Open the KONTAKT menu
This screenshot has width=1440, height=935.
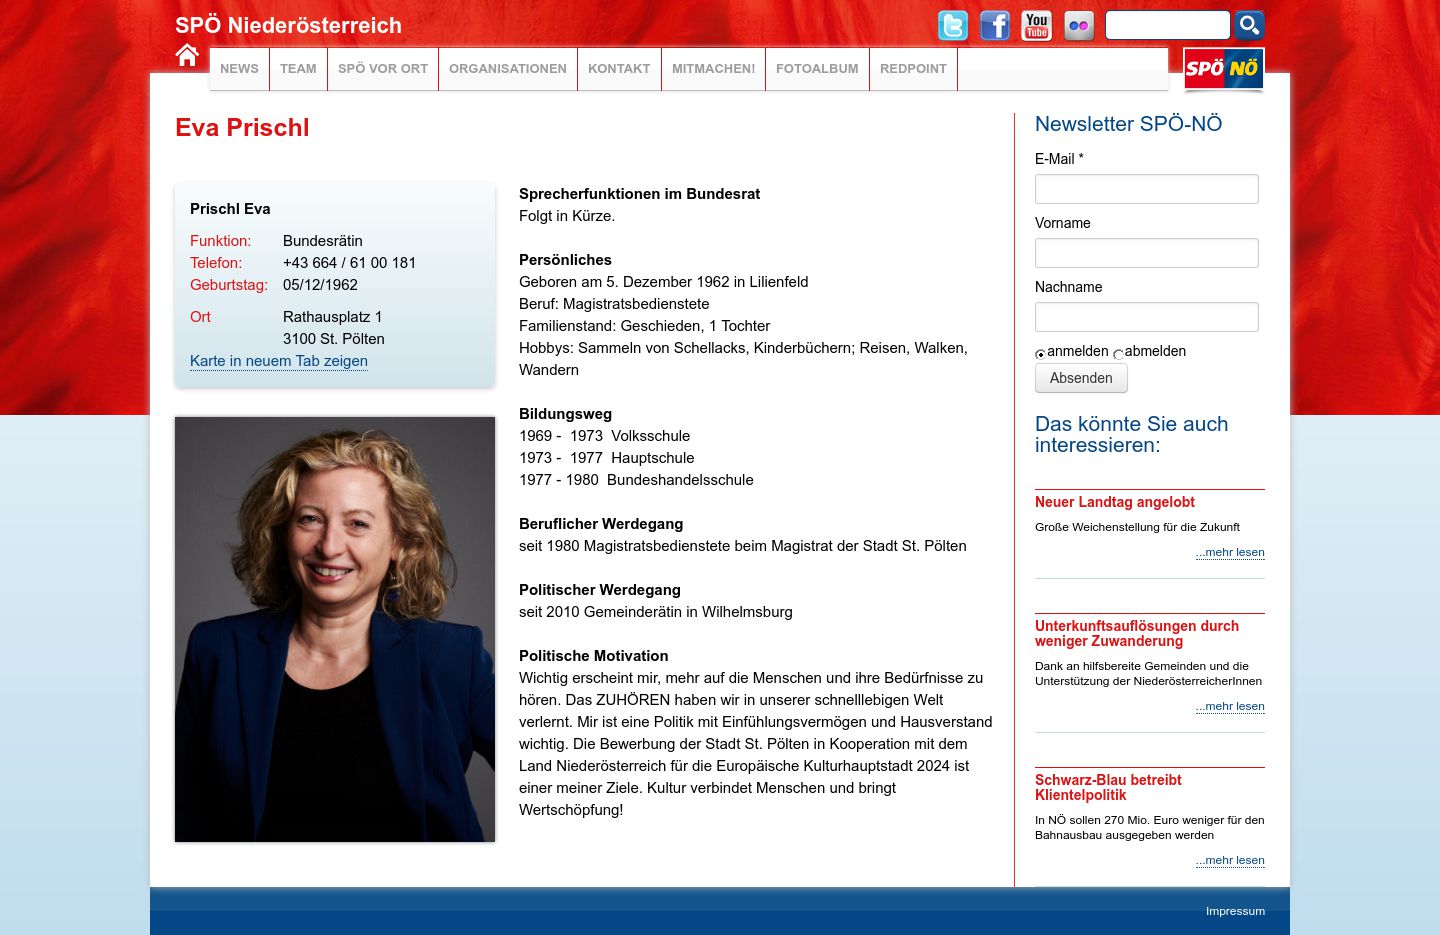click(x=619, y=69)
